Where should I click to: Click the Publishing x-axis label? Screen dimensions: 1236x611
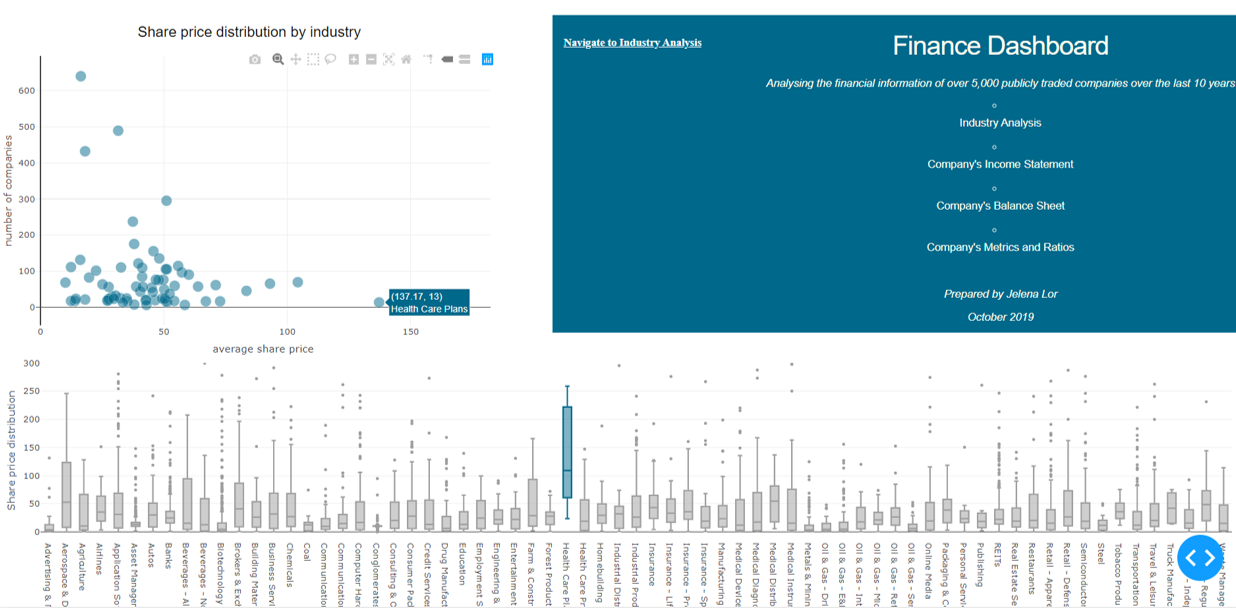click(980, 567)
